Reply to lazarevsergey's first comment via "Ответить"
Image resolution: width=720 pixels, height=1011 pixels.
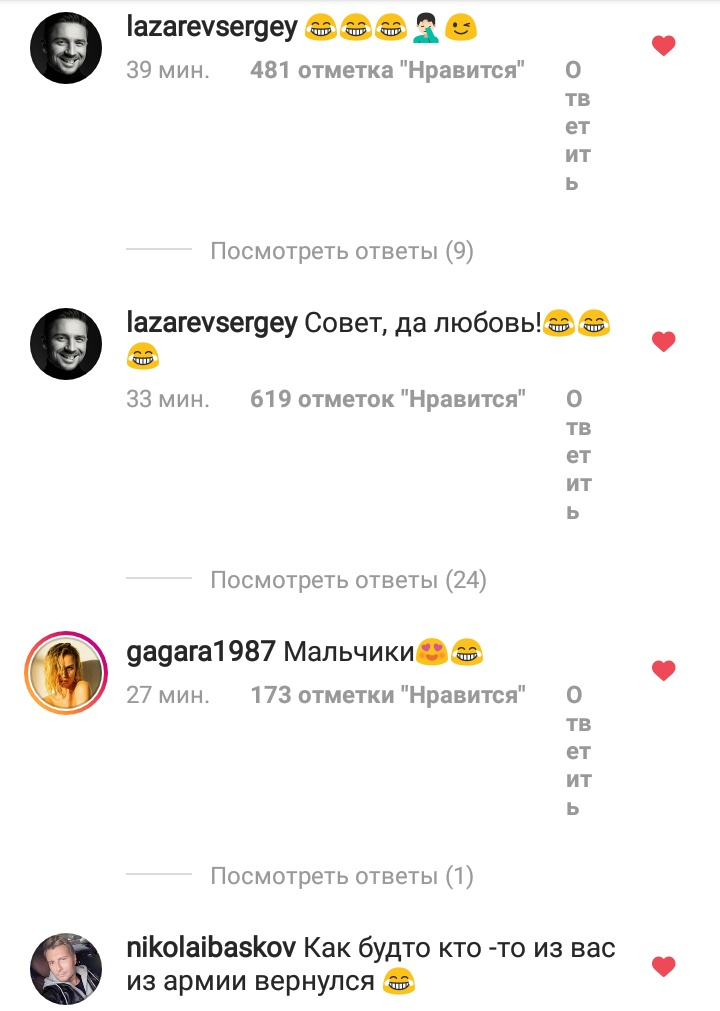point(578,126)
